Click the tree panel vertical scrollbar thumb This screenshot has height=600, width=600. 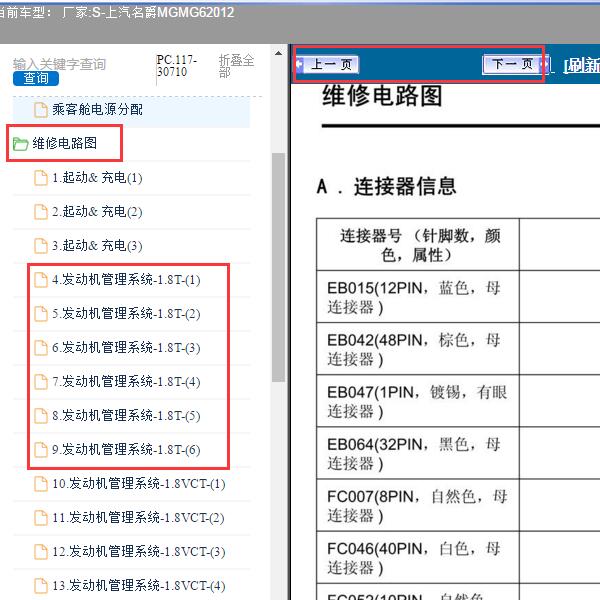pos(279,267)
